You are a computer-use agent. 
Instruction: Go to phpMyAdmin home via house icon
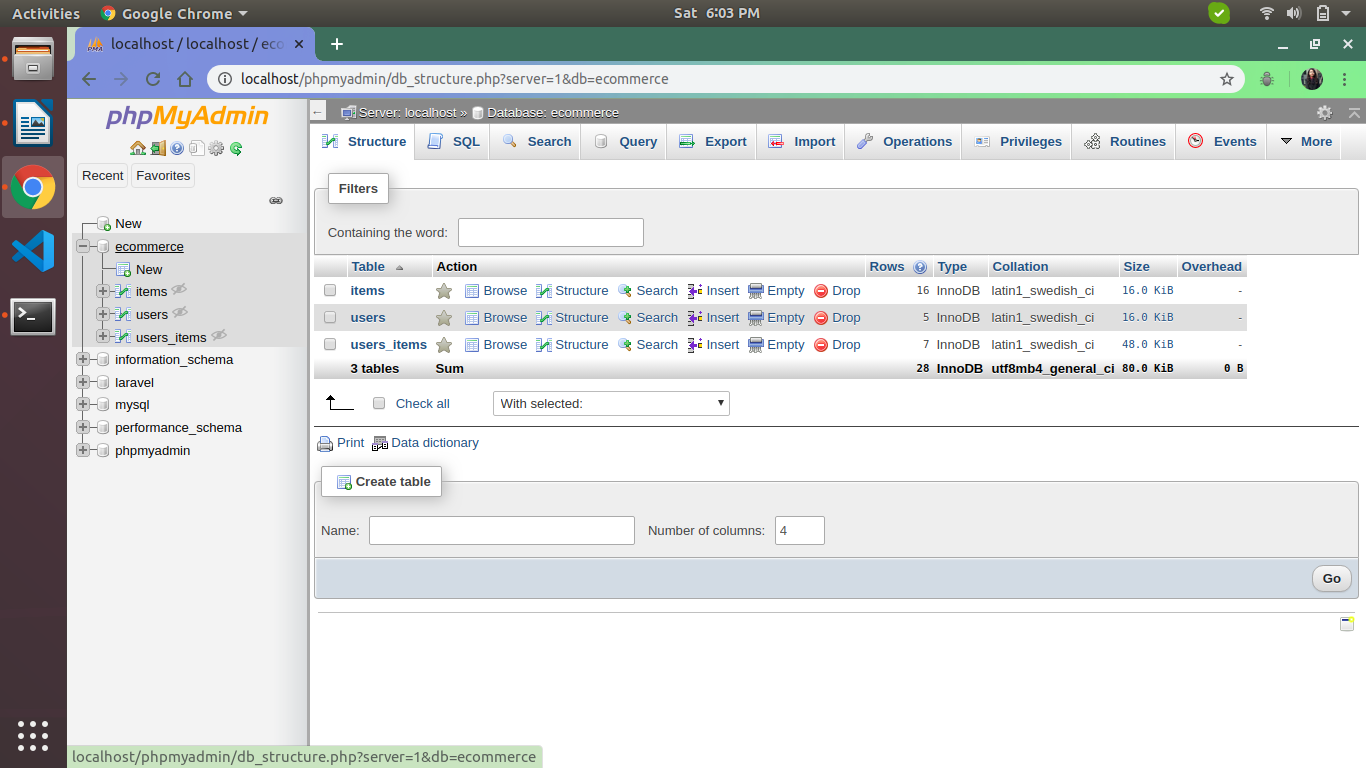point(138,149)
